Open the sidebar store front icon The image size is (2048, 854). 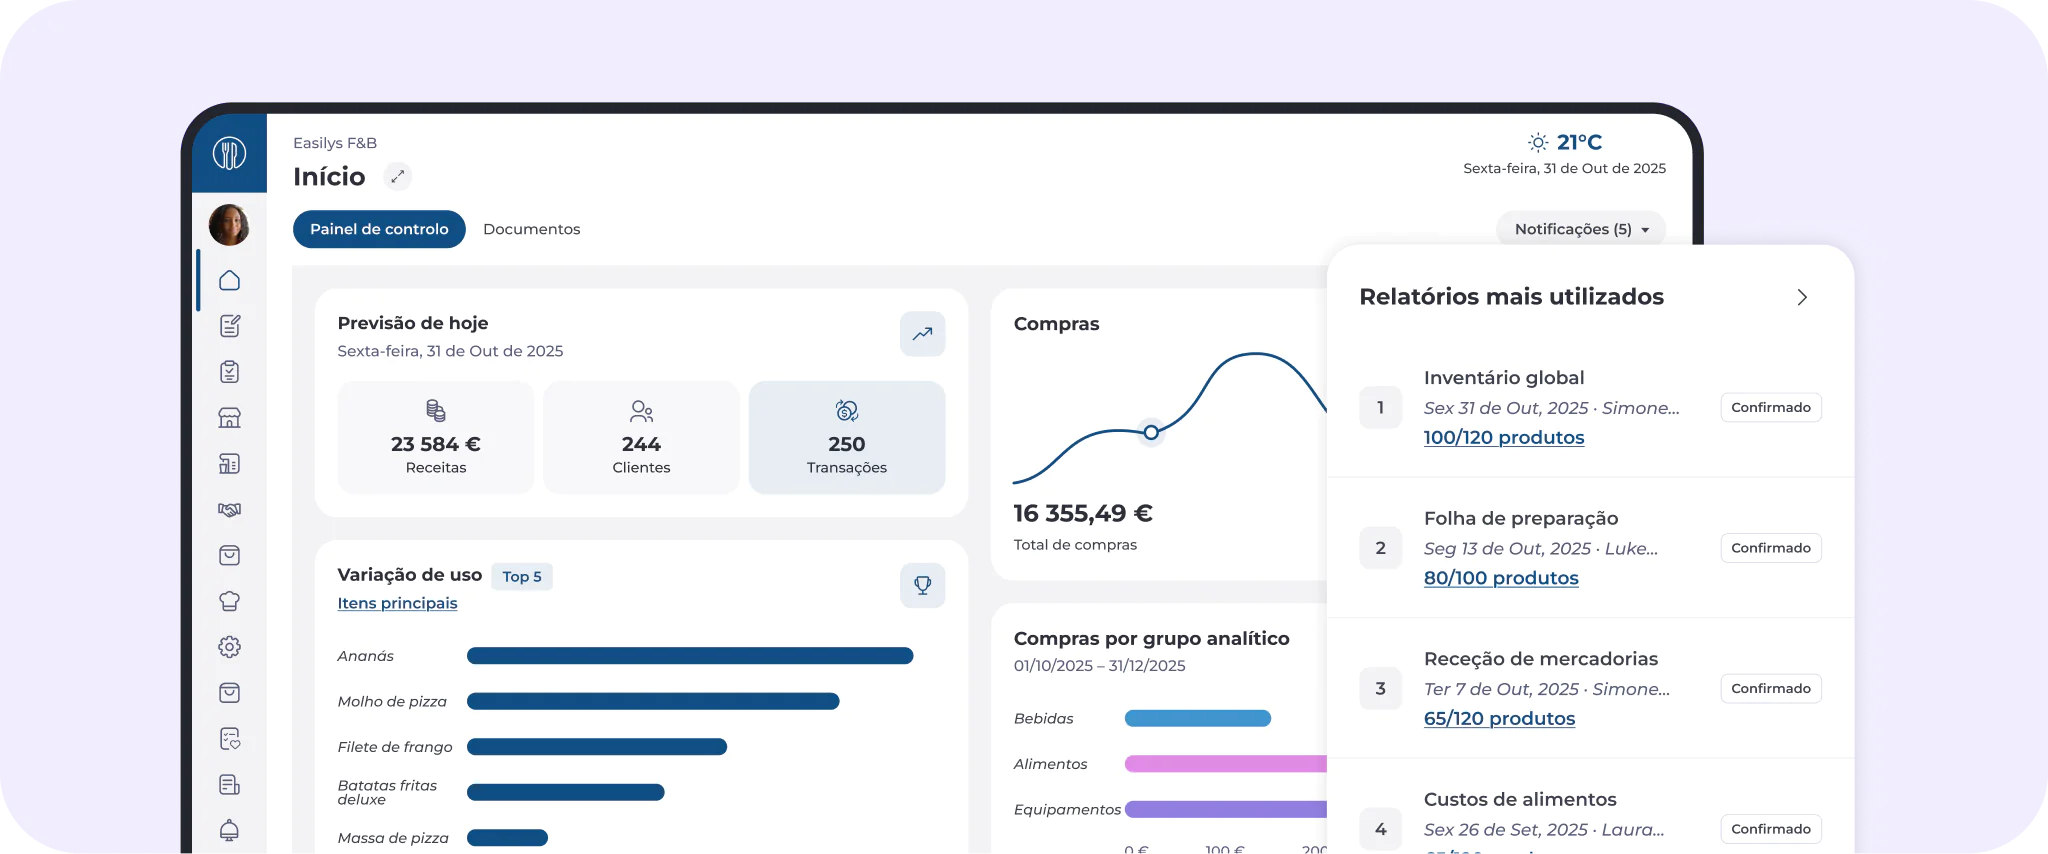point(229,418)
